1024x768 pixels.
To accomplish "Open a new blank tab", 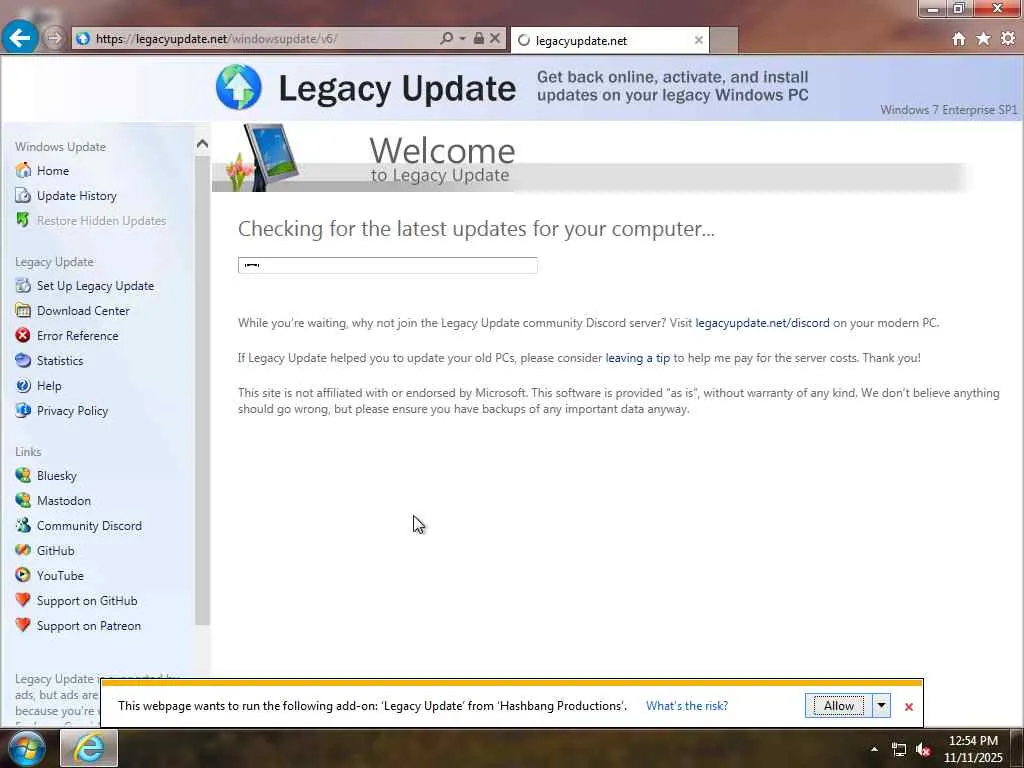I will click(724, 40).
